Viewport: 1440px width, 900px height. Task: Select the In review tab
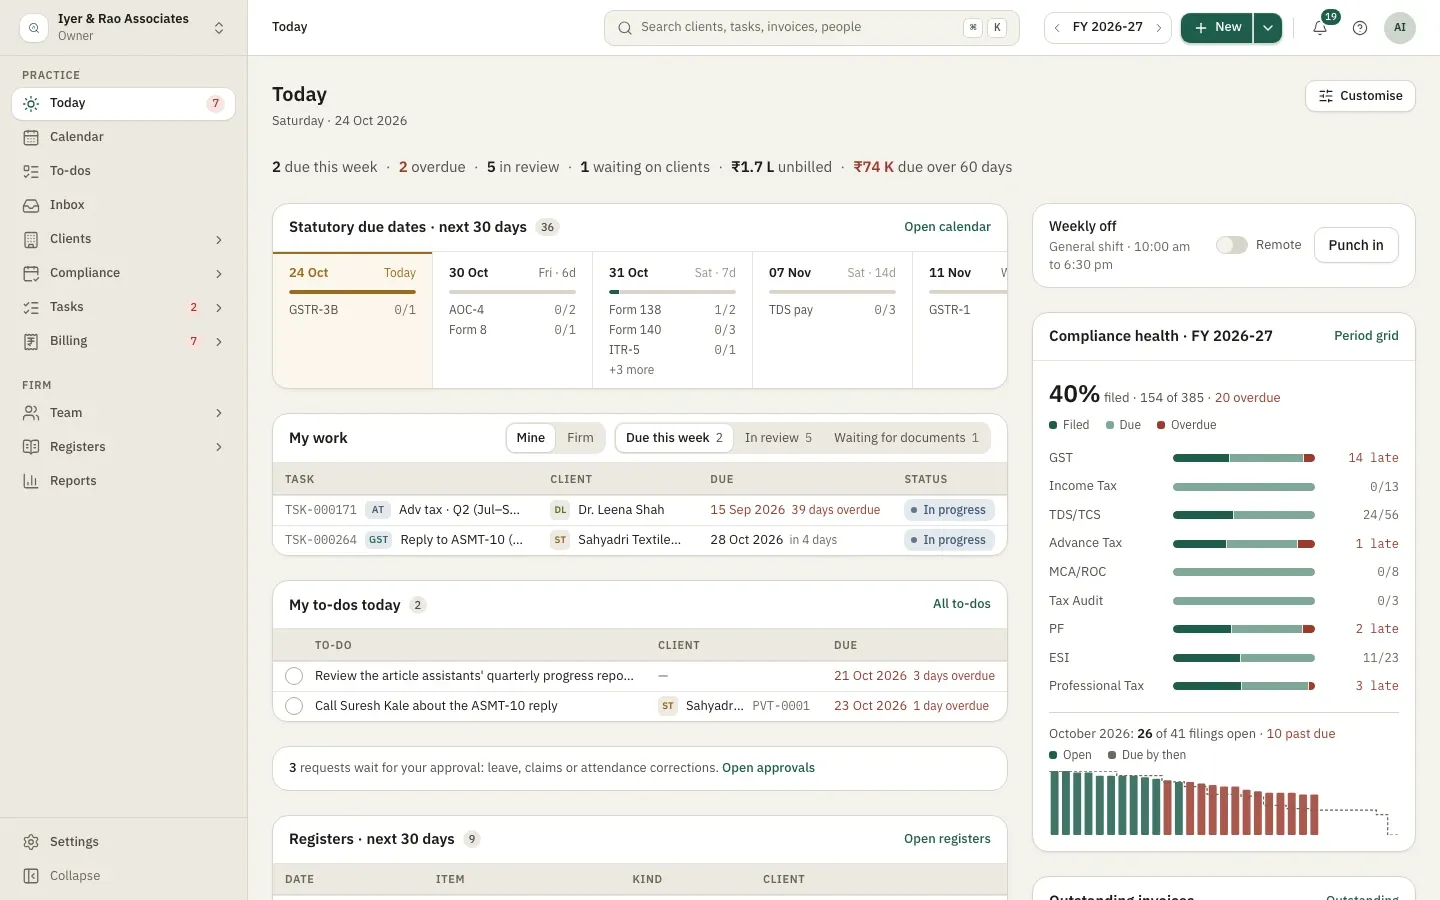click(778, 438)
